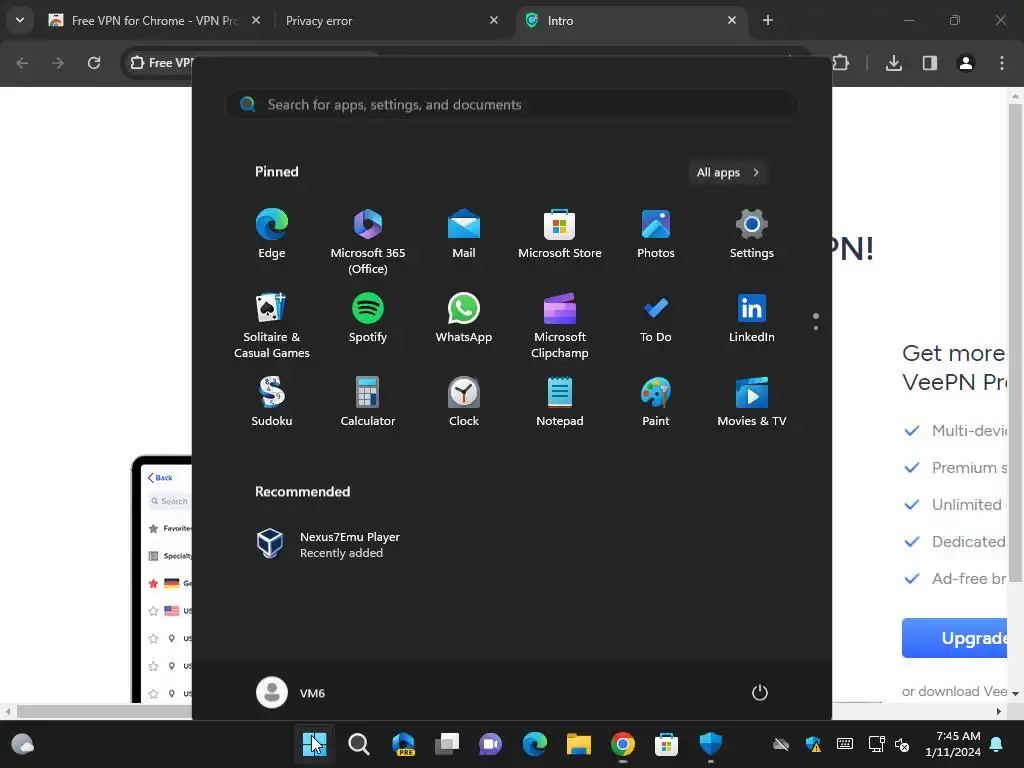Open Microsoft Clipchamp
This screenshot has width=1024, height=768.
click(560, 325)
